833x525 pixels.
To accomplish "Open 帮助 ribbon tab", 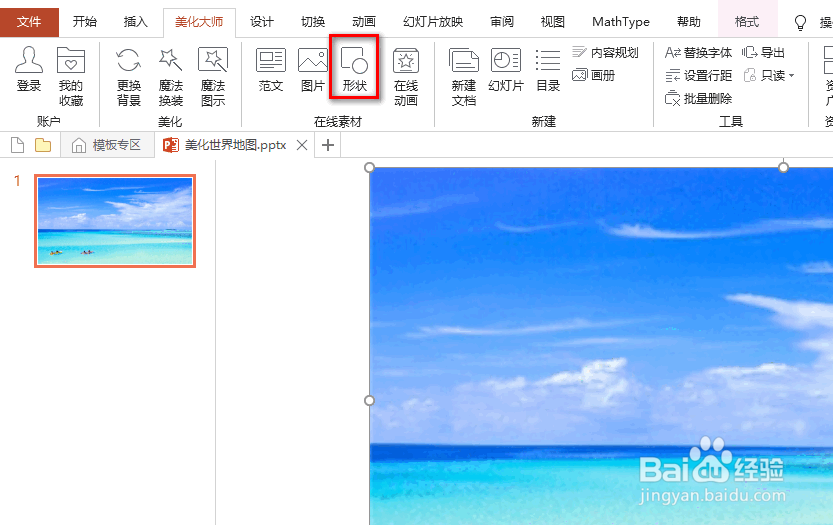I will 688,22.
